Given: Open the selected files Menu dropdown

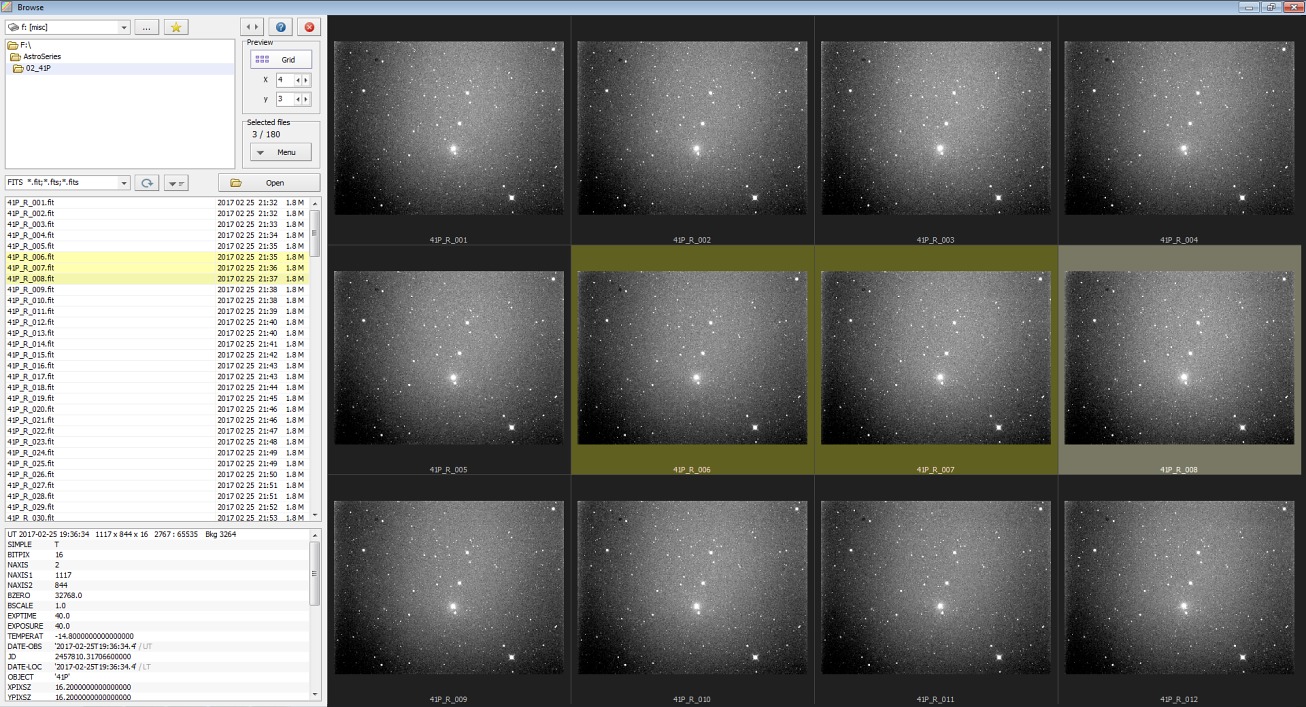Looking at the screenshot, I should coord(281,152).
